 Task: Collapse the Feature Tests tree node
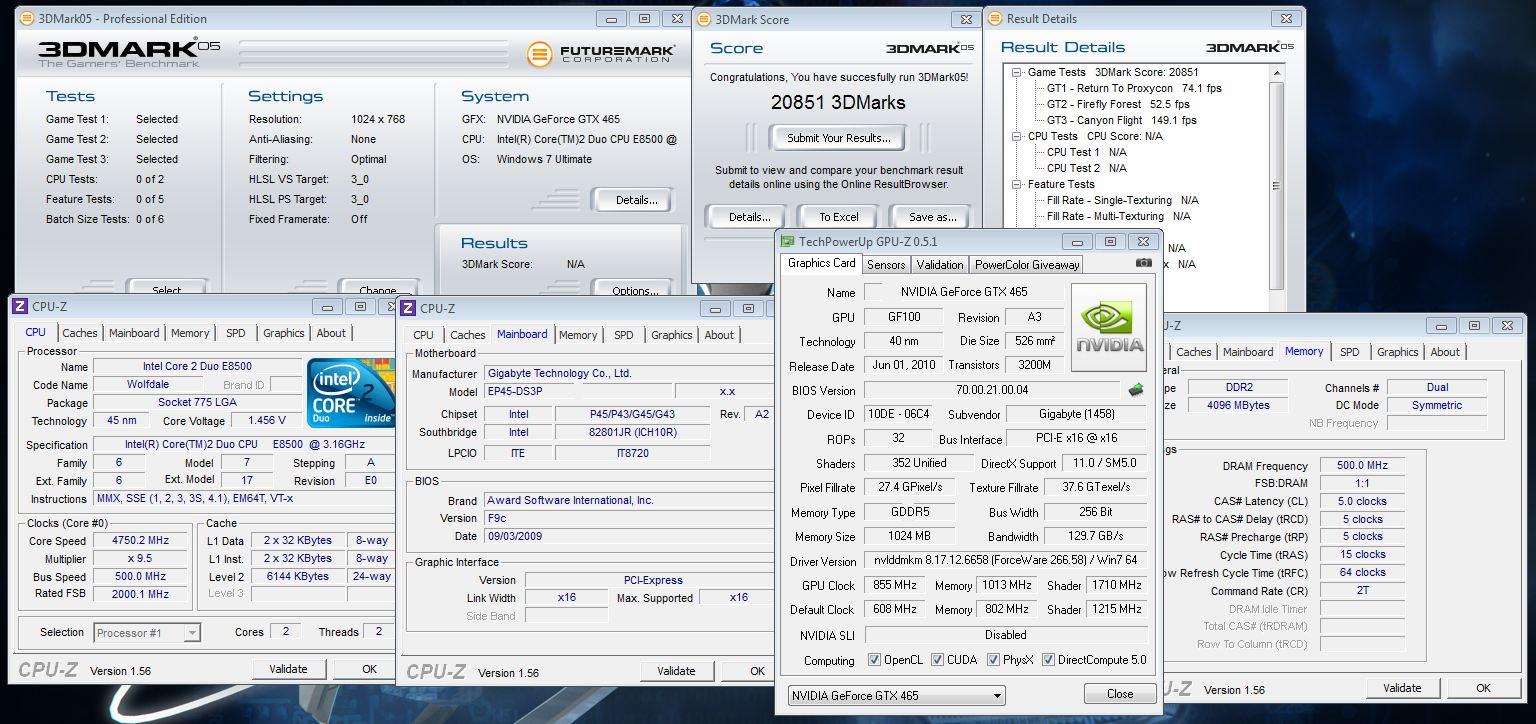pos(1017,184)
